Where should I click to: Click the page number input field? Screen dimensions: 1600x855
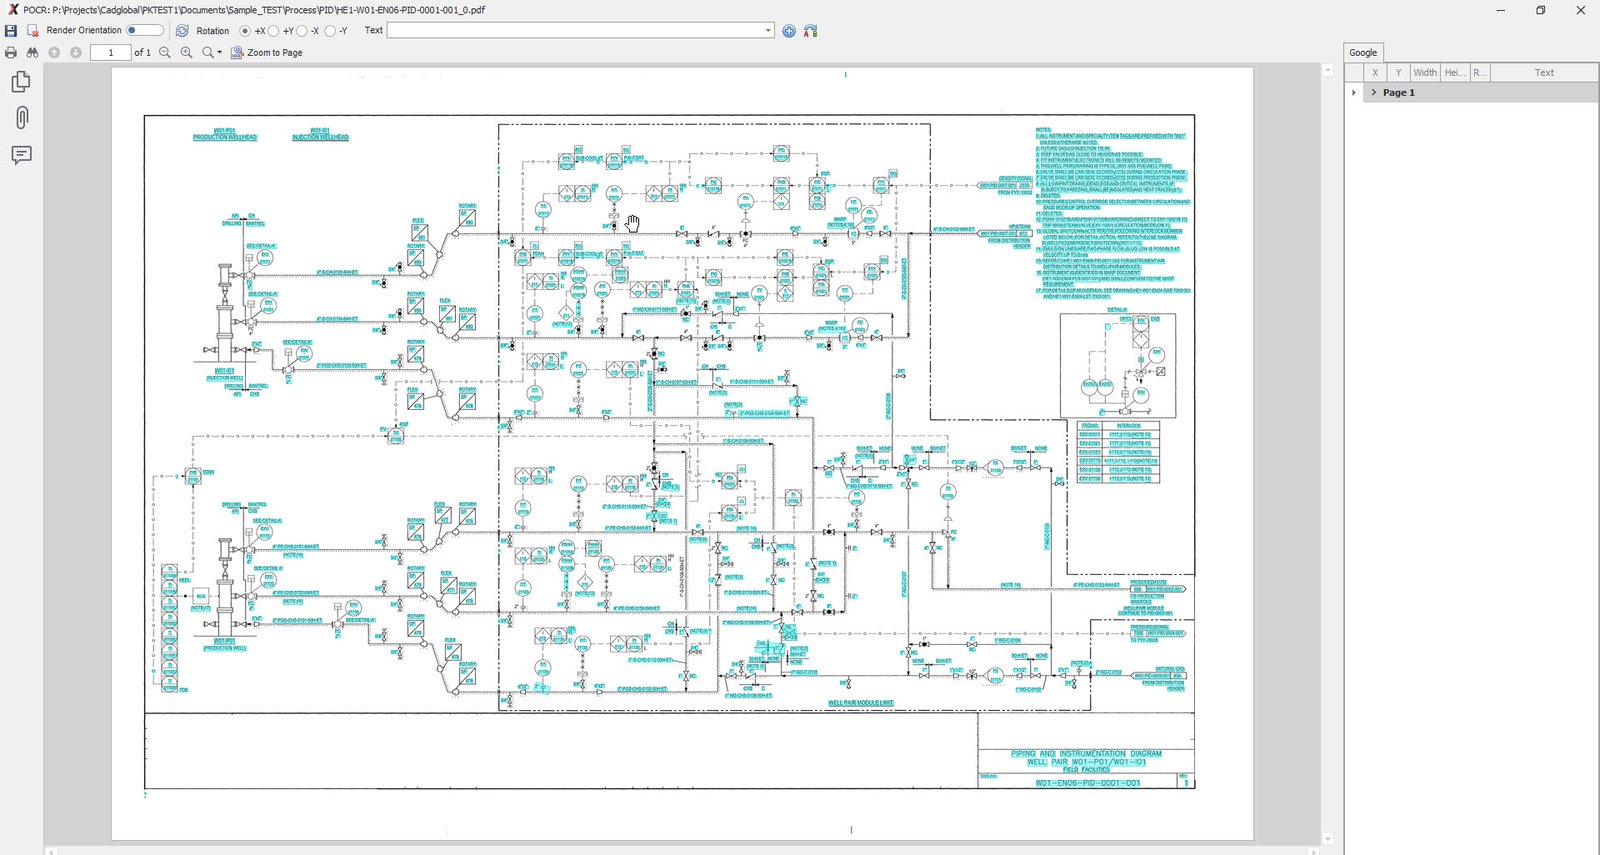pyautogui.click(x=110, y=53)
